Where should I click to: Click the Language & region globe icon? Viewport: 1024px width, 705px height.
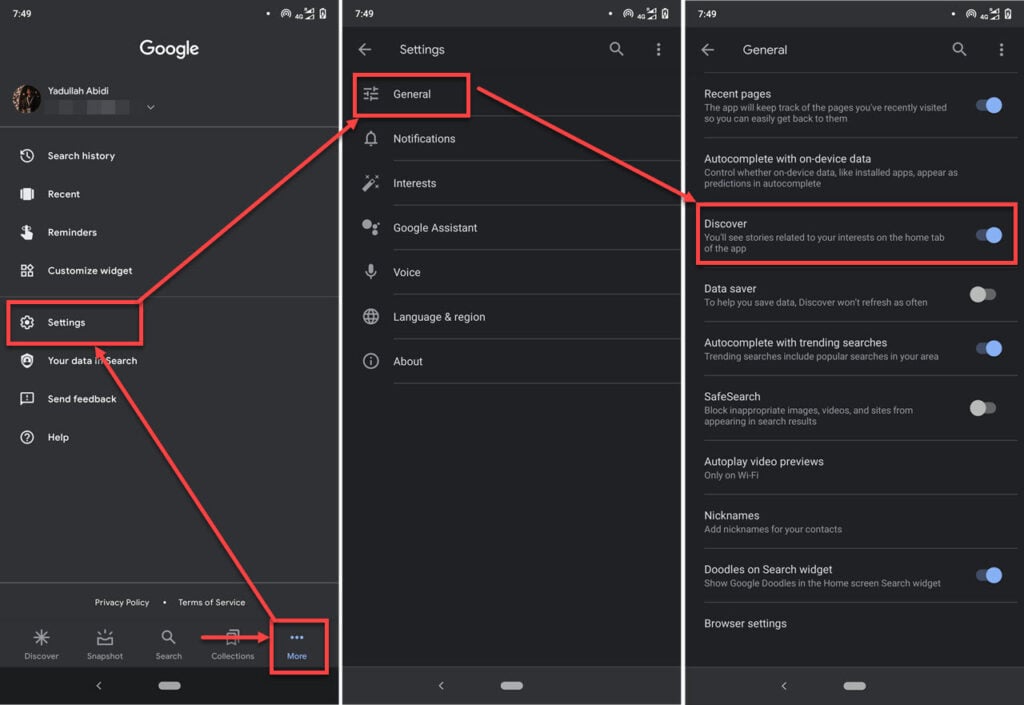[x=370, y=317]
